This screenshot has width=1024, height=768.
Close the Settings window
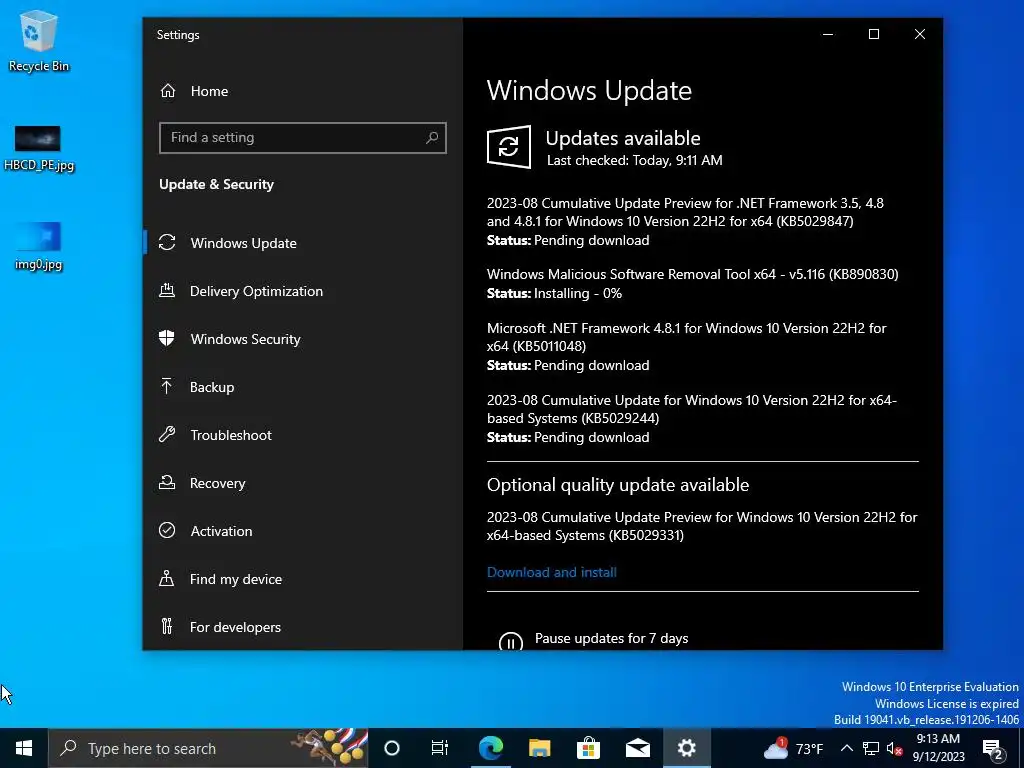coord(920,34)
